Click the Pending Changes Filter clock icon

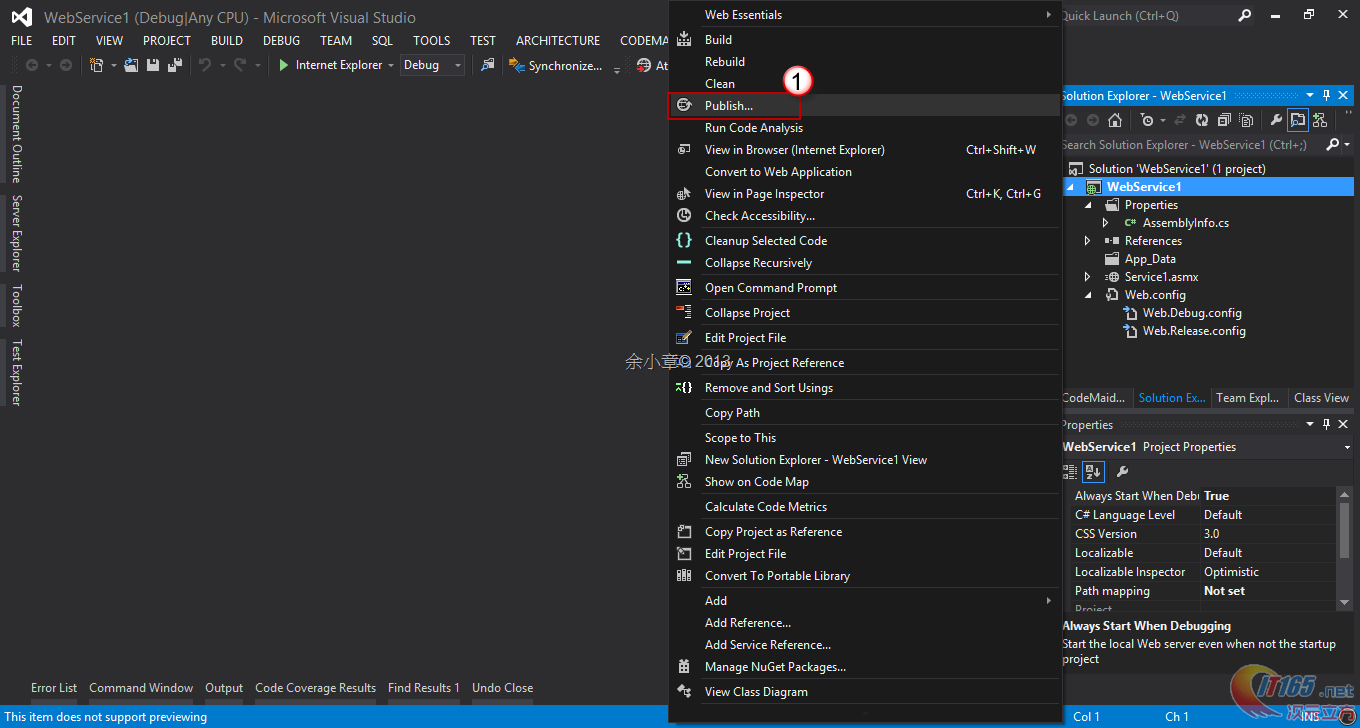[1146, 120]
